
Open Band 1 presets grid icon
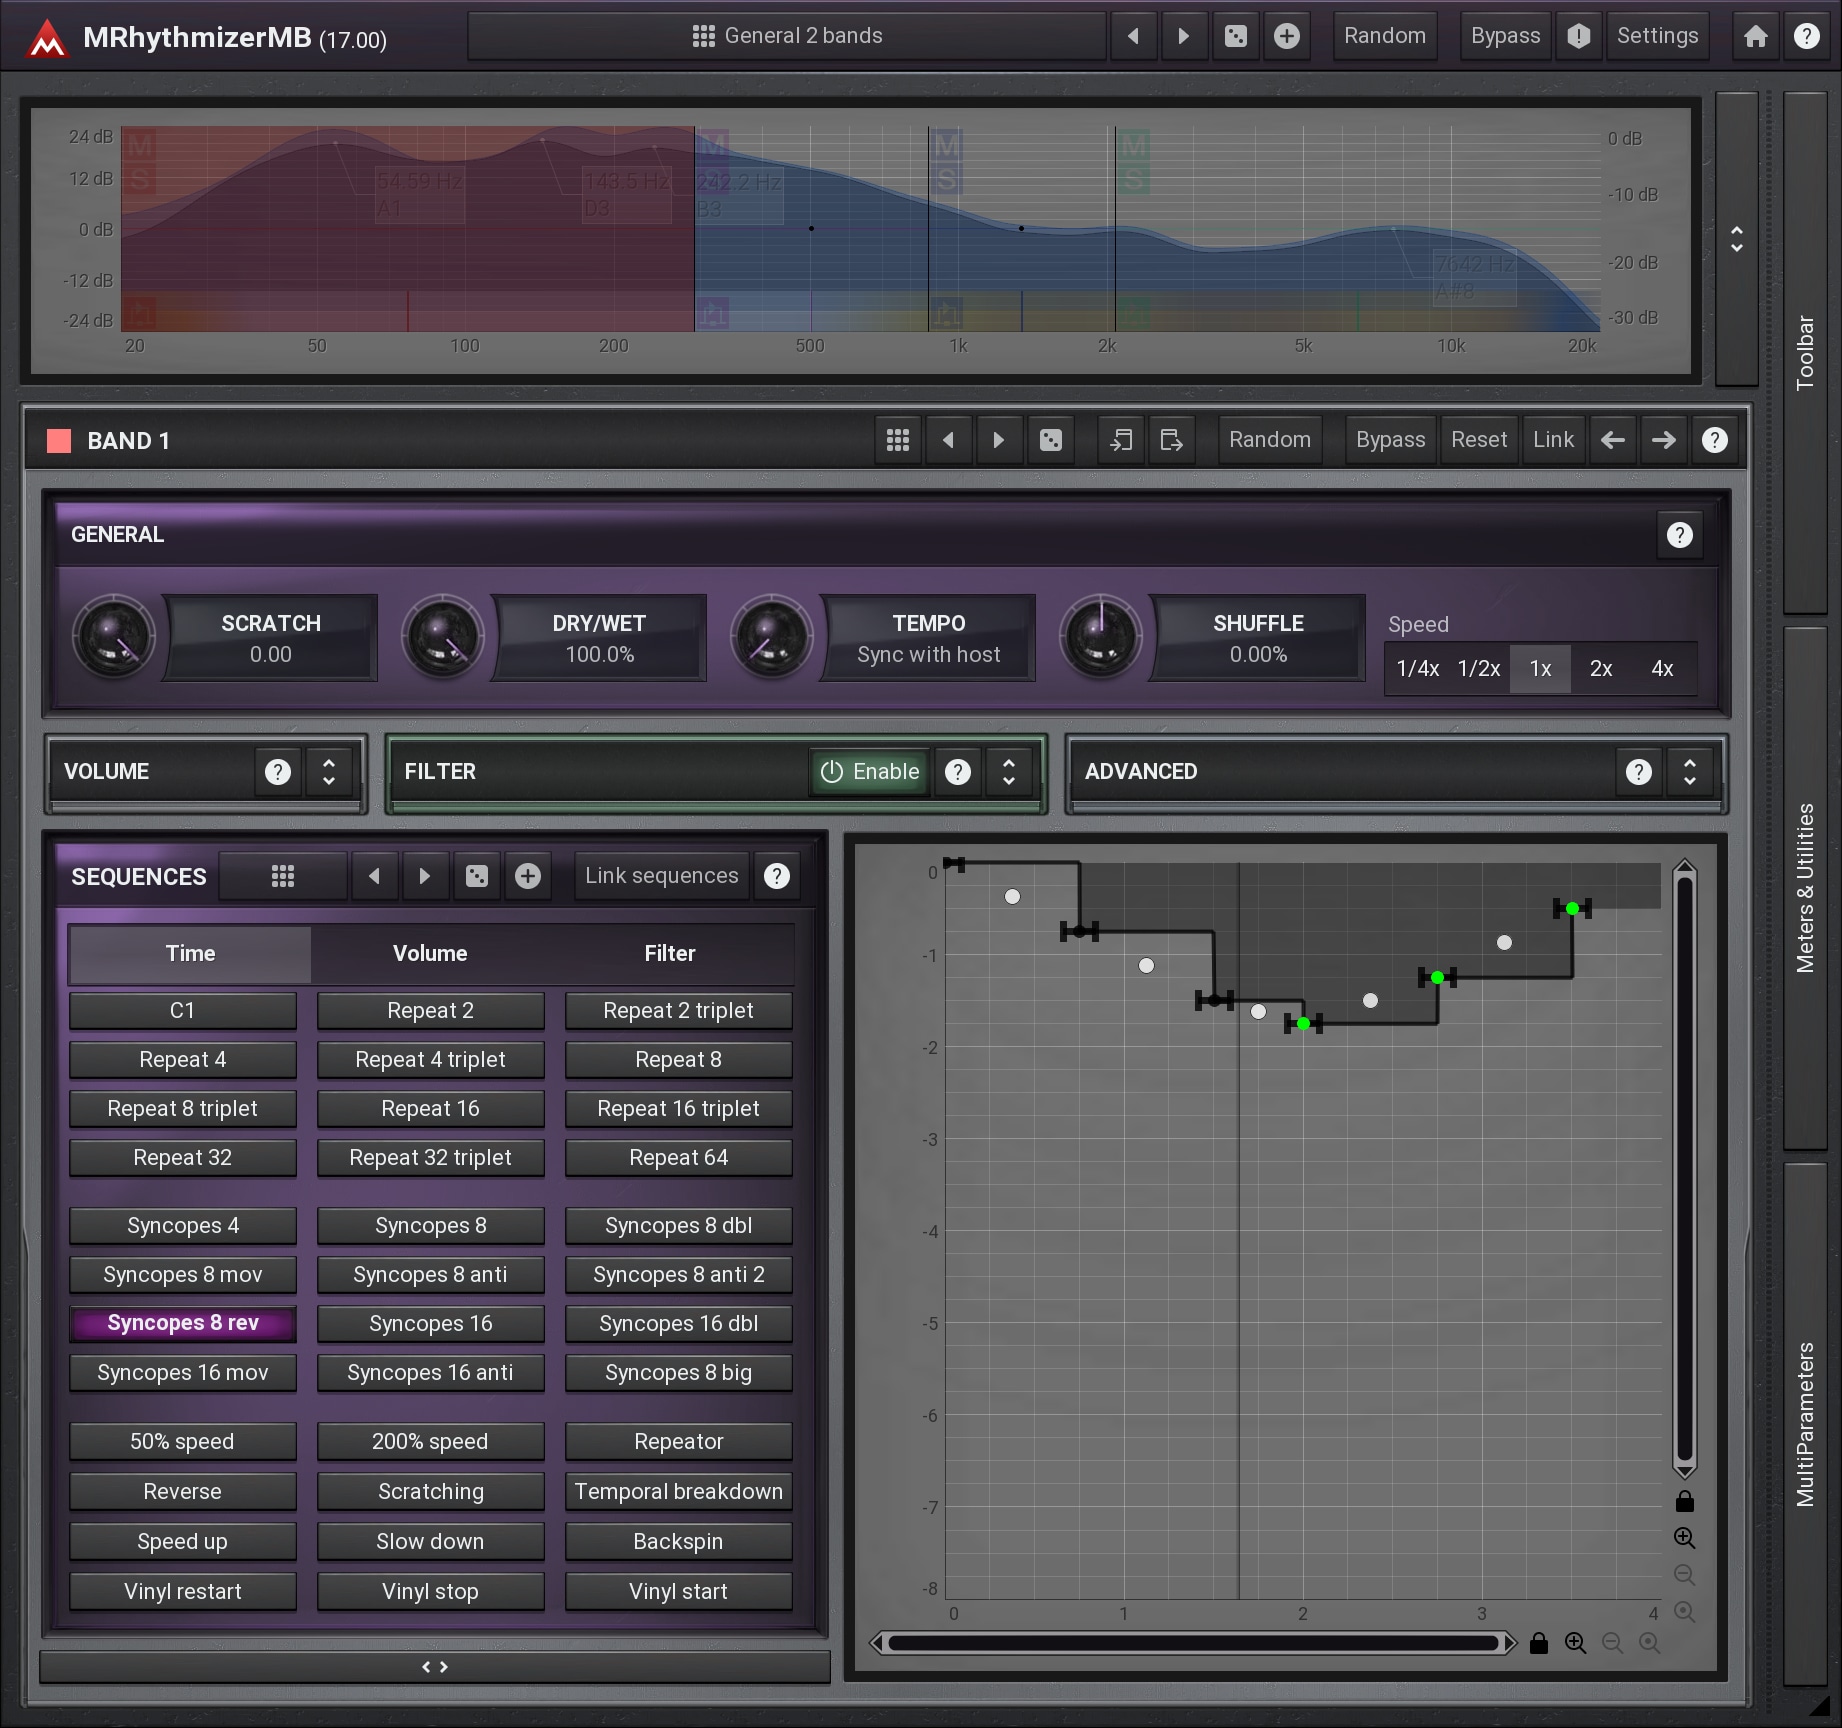(x=897, y=440)
